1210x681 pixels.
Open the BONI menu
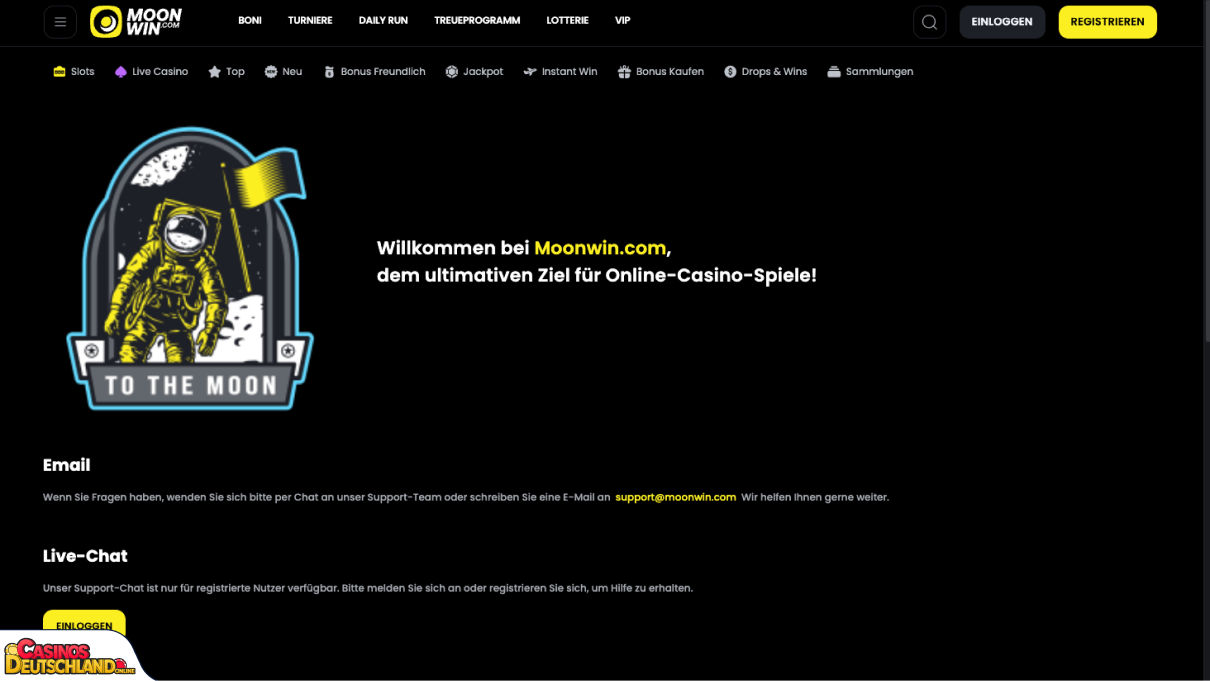point(250,21)
